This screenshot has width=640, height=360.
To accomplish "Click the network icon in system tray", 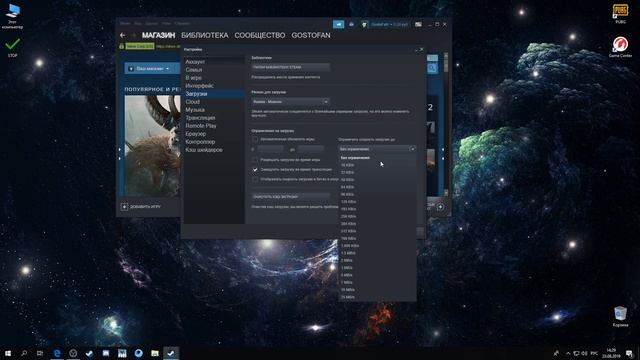I will [576, 353].
